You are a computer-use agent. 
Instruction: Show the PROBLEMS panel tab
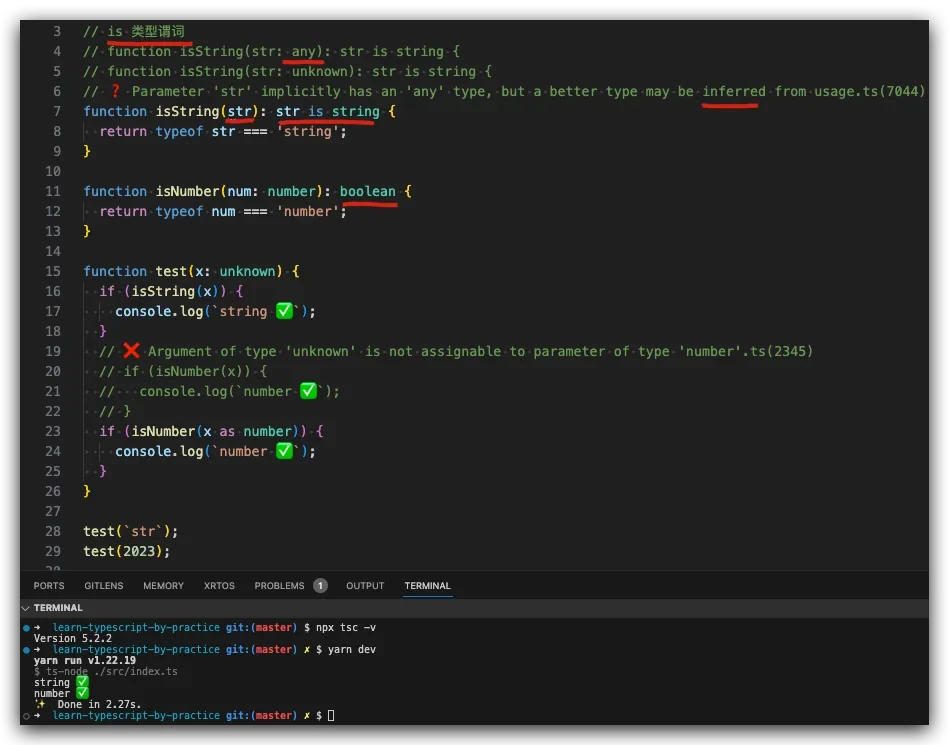(x=279, y=586)
